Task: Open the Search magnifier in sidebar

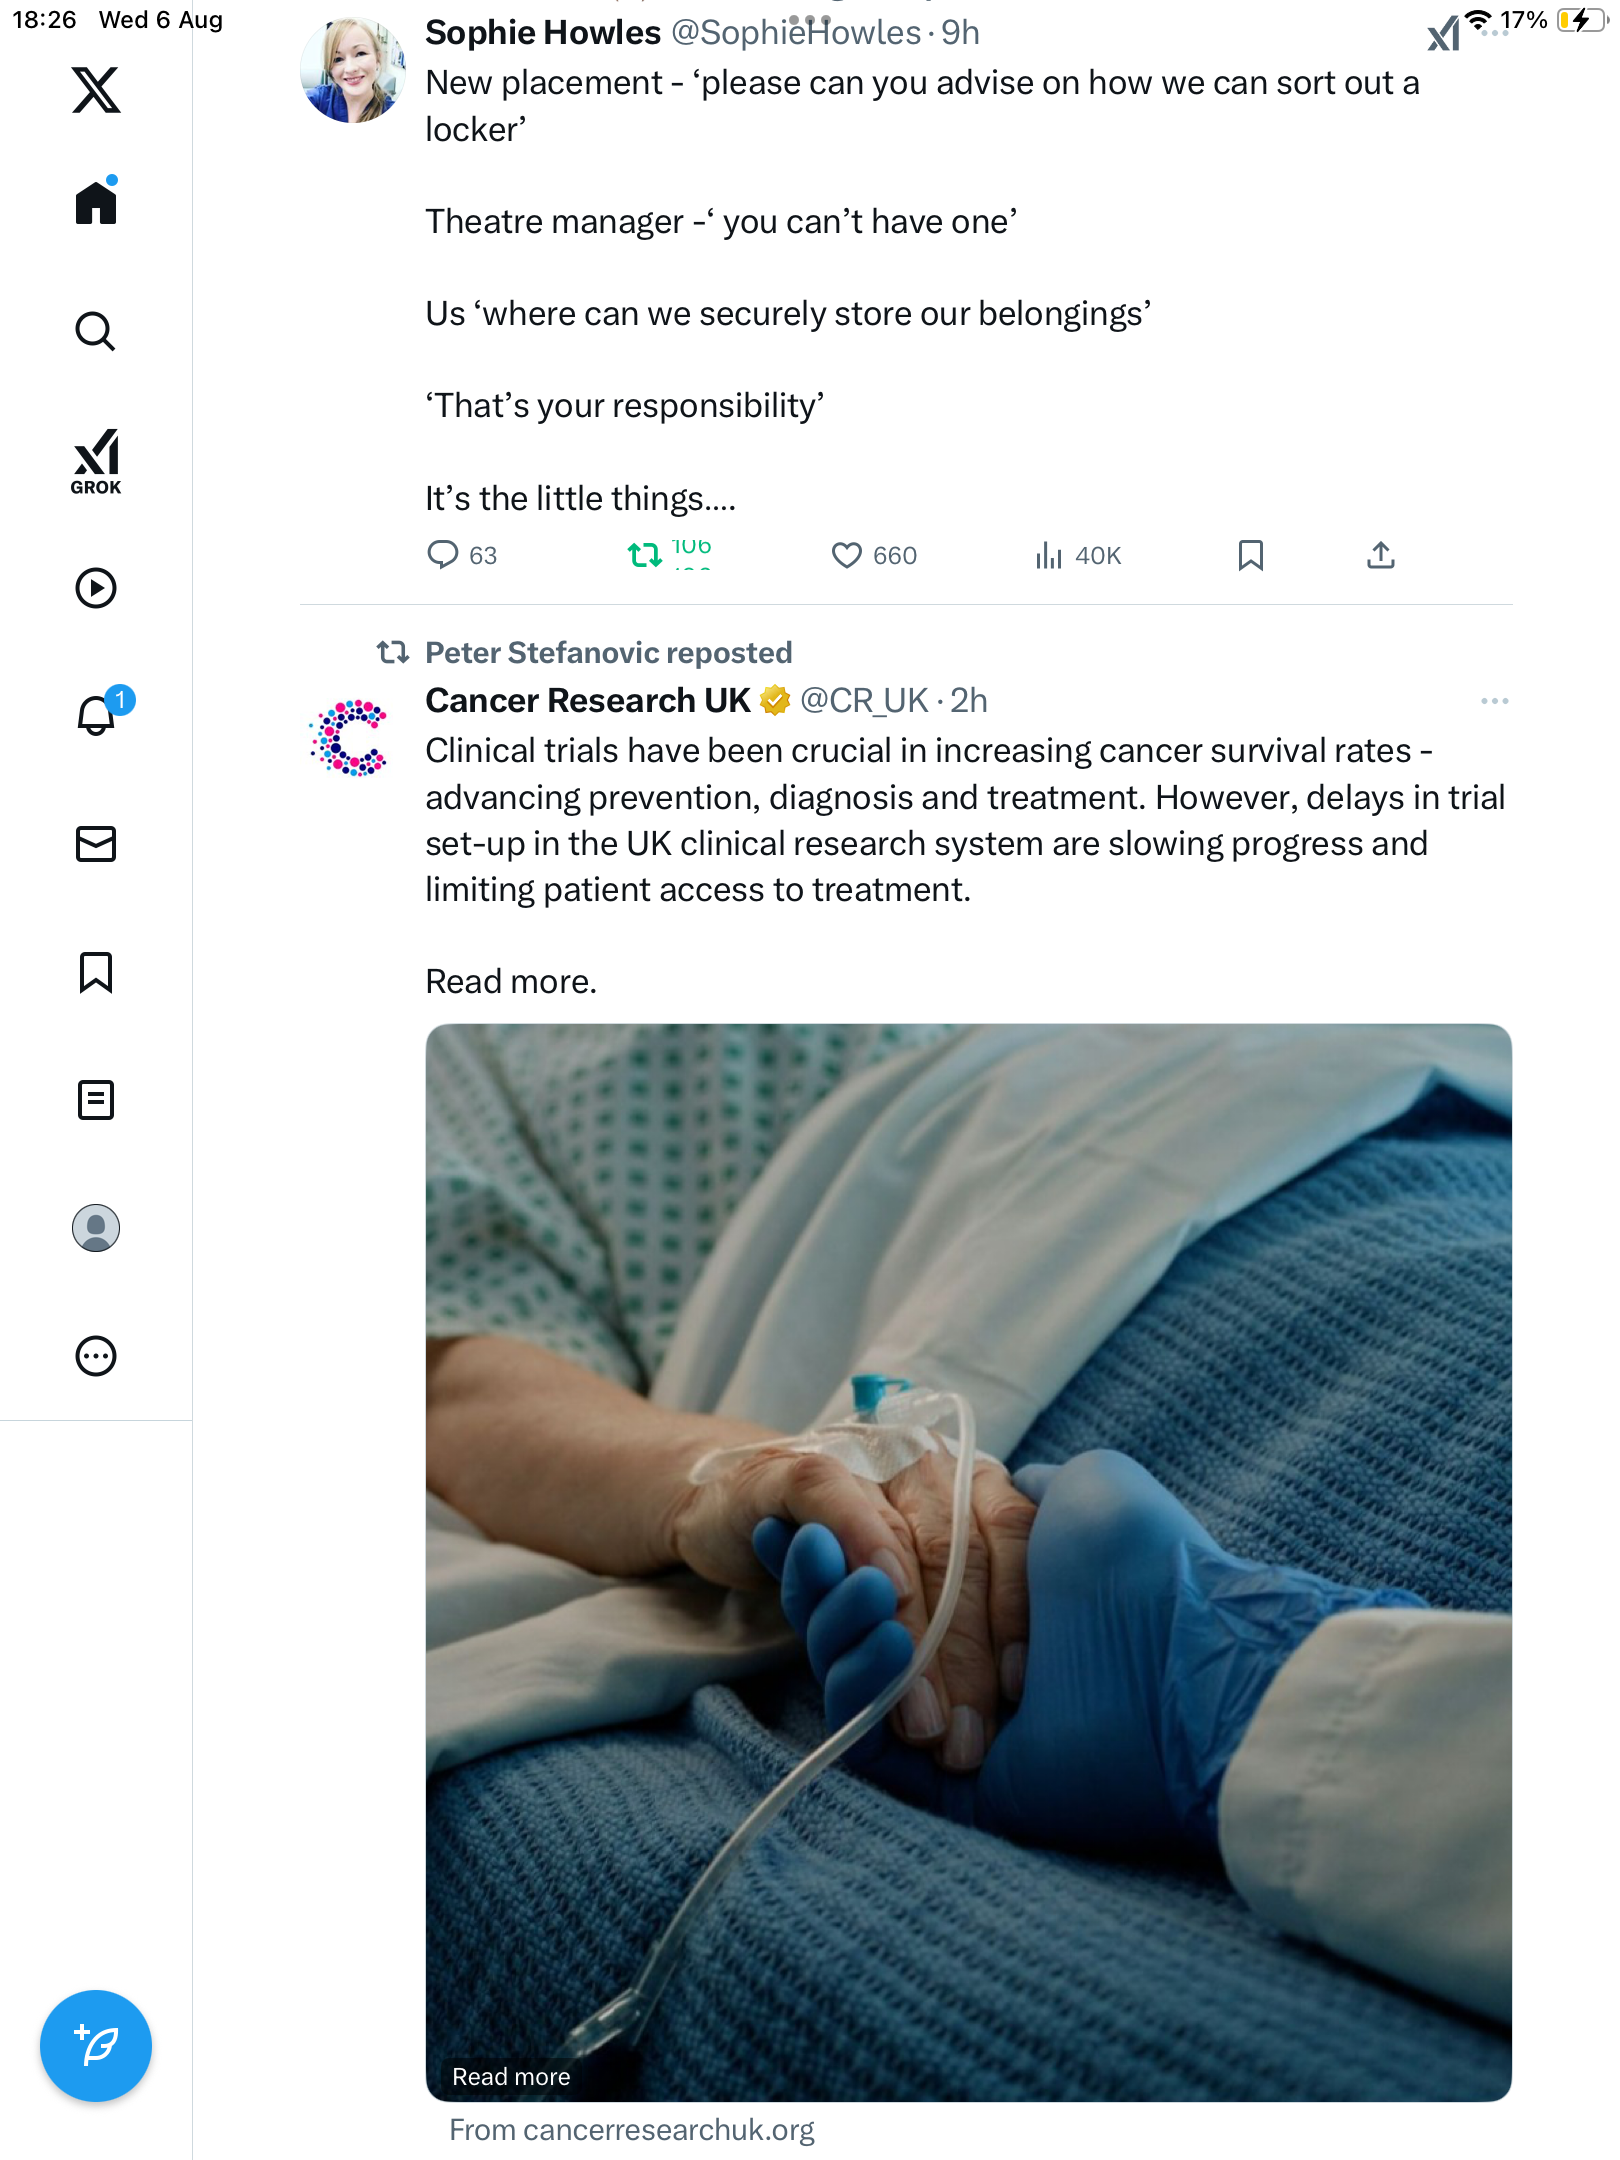Action: [96, 331]
